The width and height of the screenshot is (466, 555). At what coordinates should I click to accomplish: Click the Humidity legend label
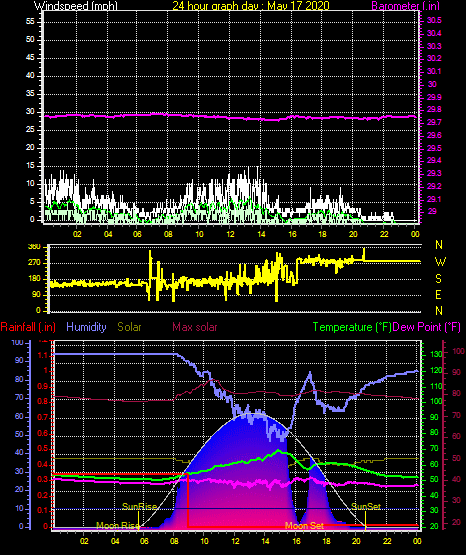click(86, 327)
